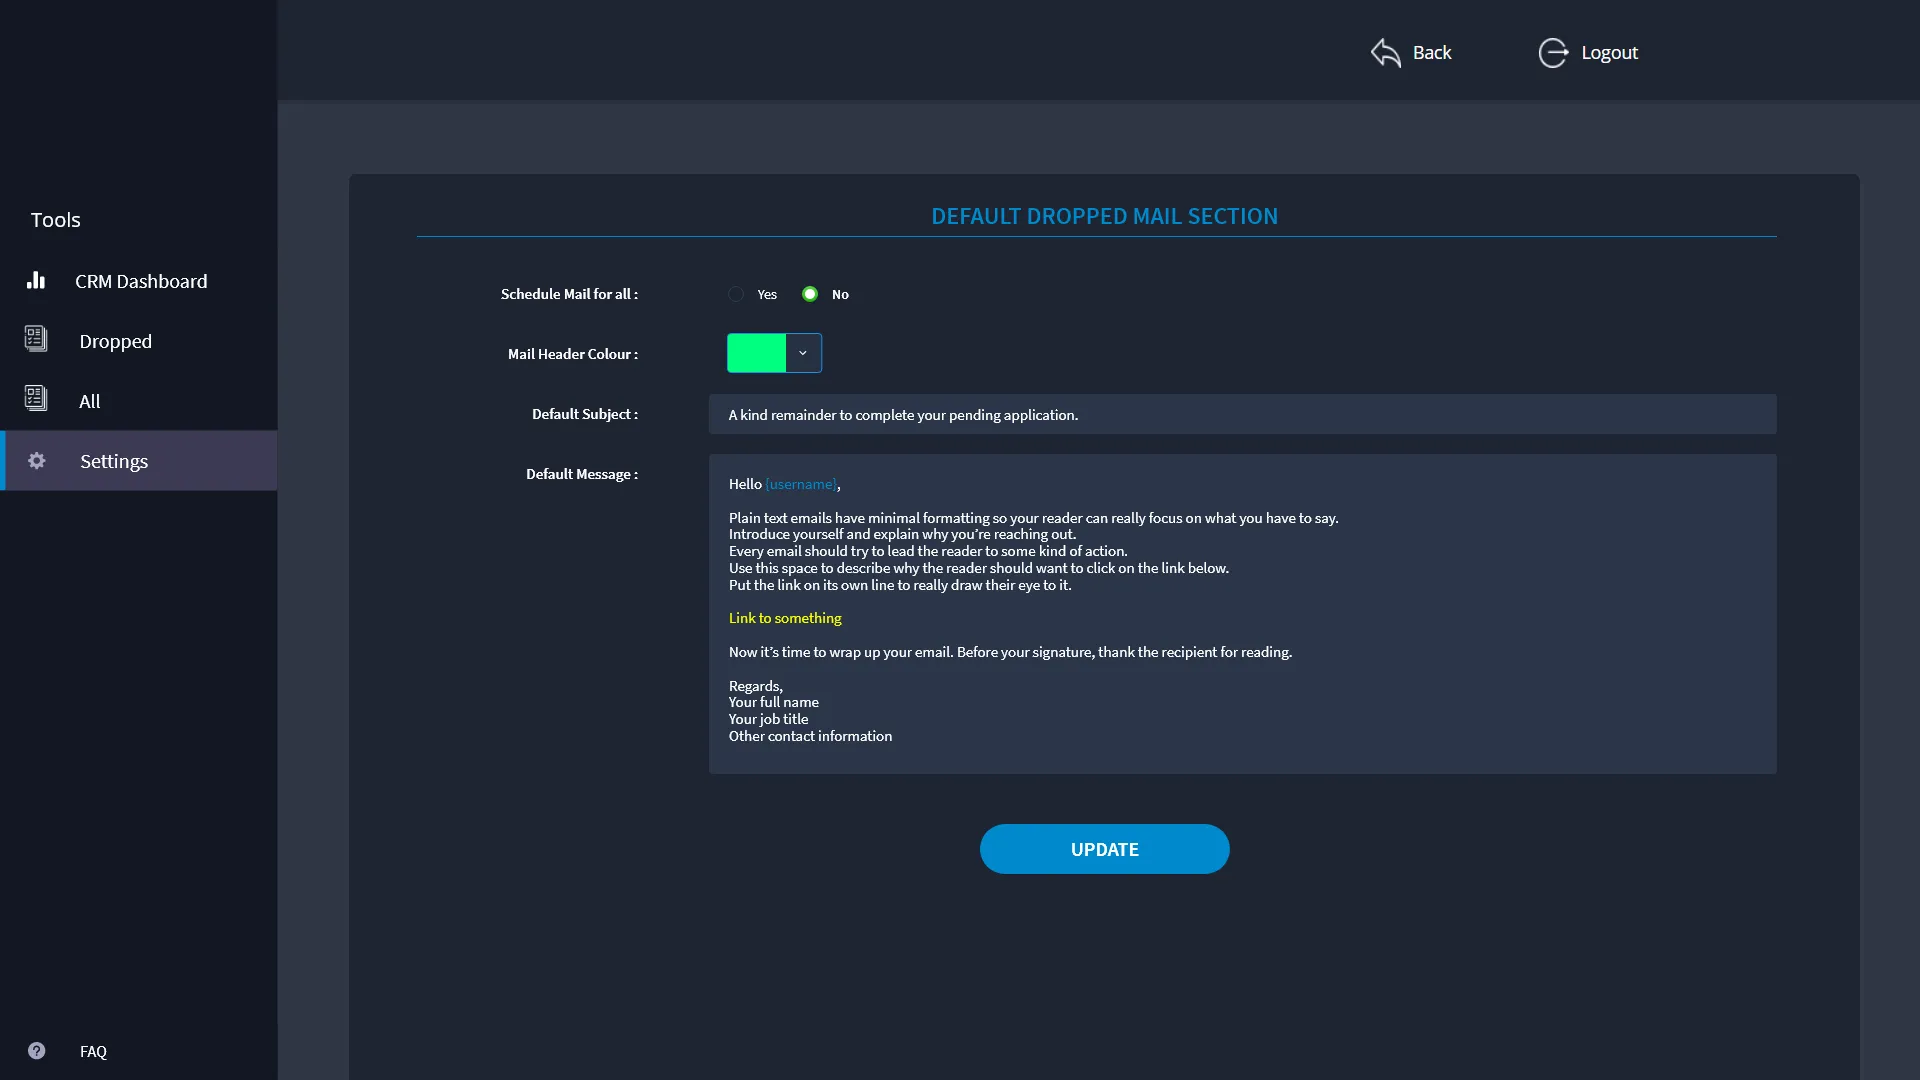Click the Dropped list icon in sidebar
The image size is (1920, 1080).
[x=36, y=340]
